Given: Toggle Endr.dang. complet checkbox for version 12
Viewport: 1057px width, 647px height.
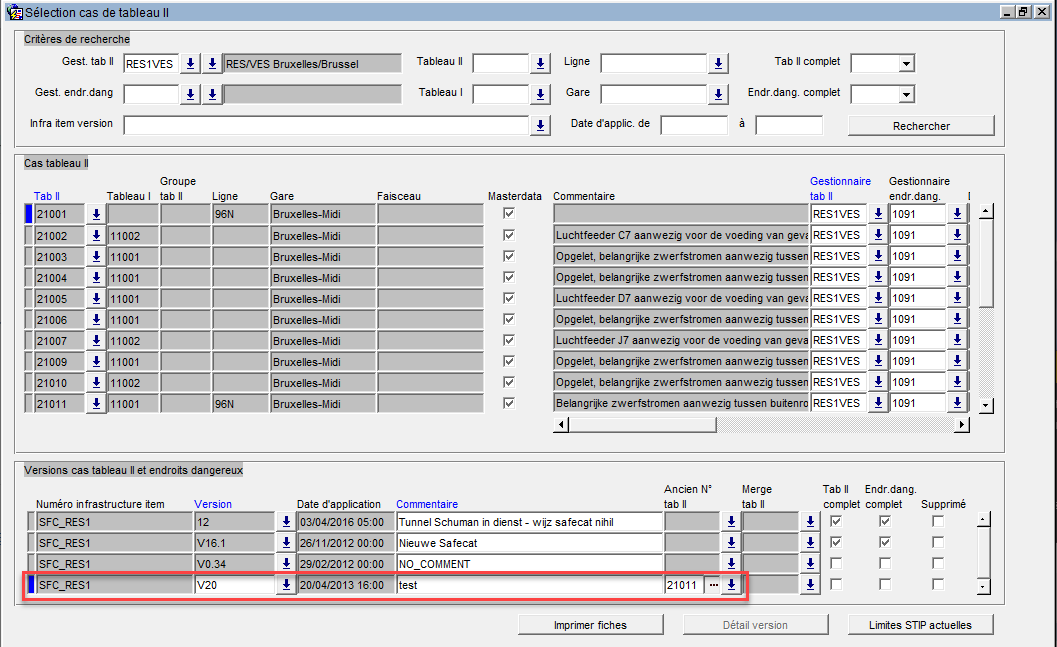Looking at the screenshot, I should tap(884, 521).
